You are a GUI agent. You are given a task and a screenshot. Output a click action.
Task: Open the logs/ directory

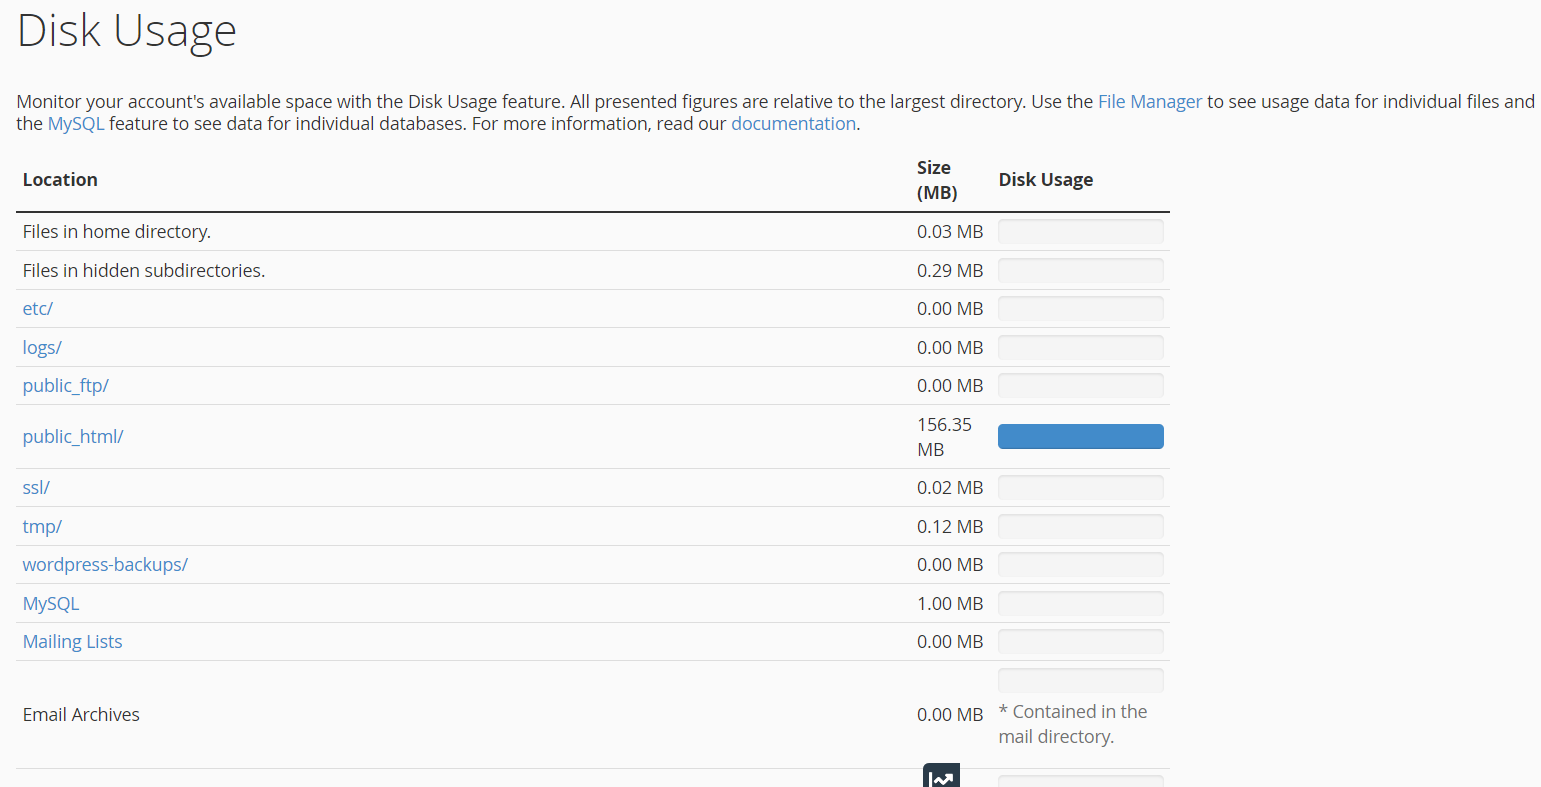click(42, 347)
